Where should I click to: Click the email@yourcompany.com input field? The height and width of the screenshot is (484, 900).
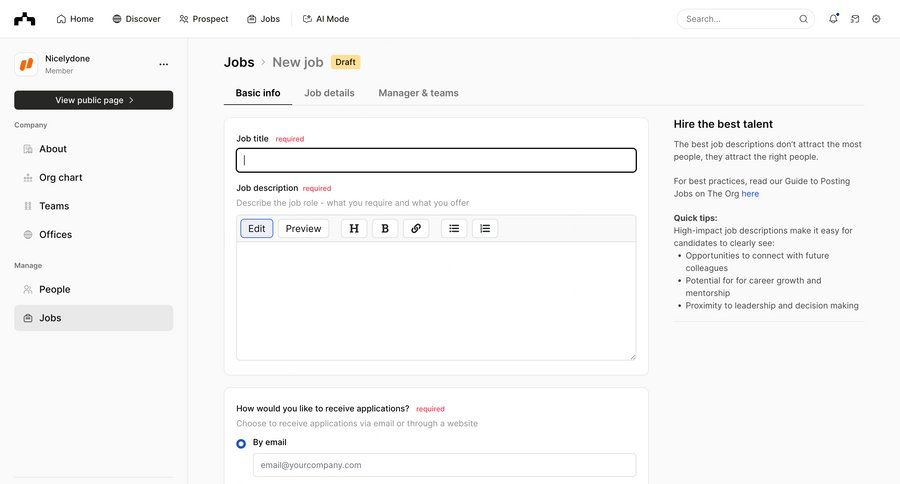(444, 465)
